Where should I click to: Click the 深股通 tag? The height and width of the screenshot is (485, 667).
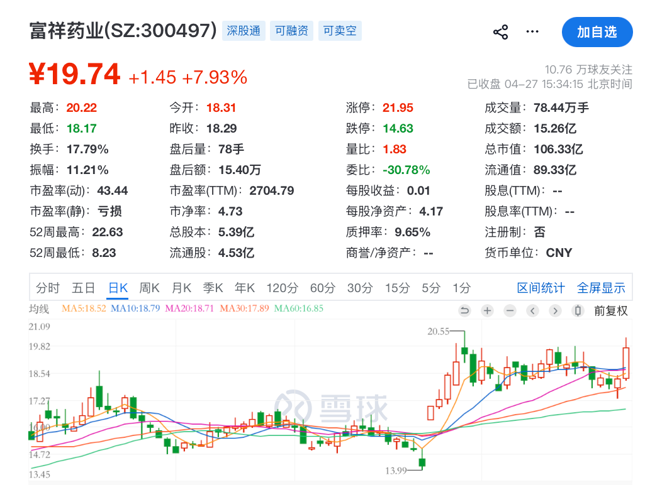tap(243, 32)
